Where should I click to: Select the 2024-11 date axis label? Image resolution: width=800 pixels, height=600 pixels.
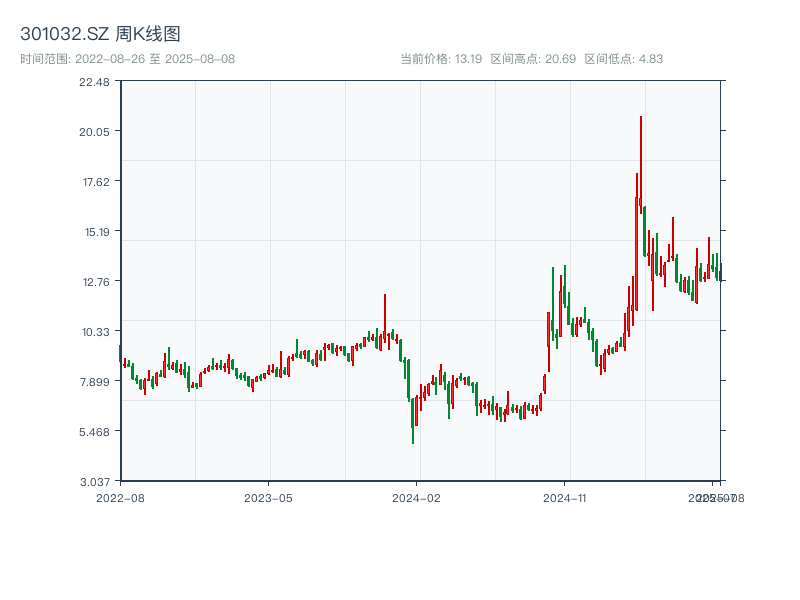565,497
